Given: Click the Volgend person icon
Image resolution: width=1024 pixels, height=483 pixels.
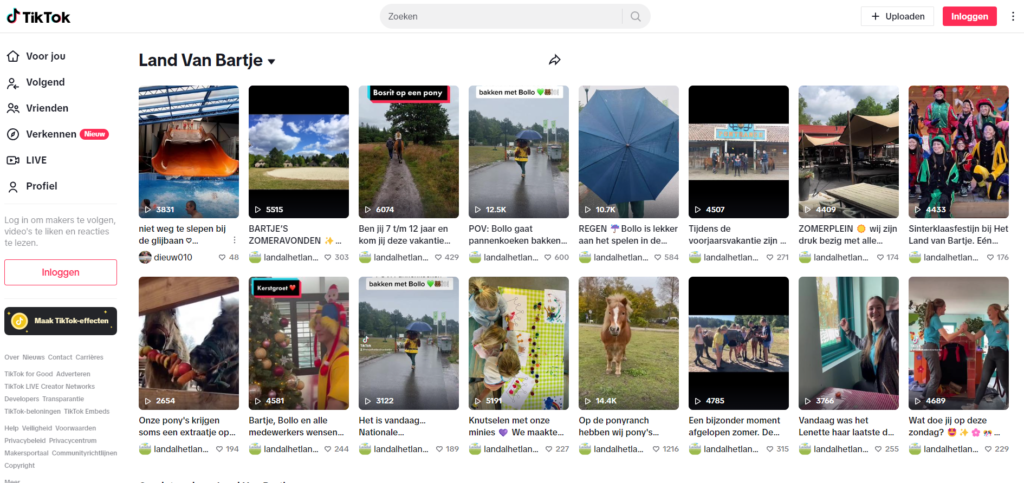Looking at the screenshot, I should [x=12, y=82].
